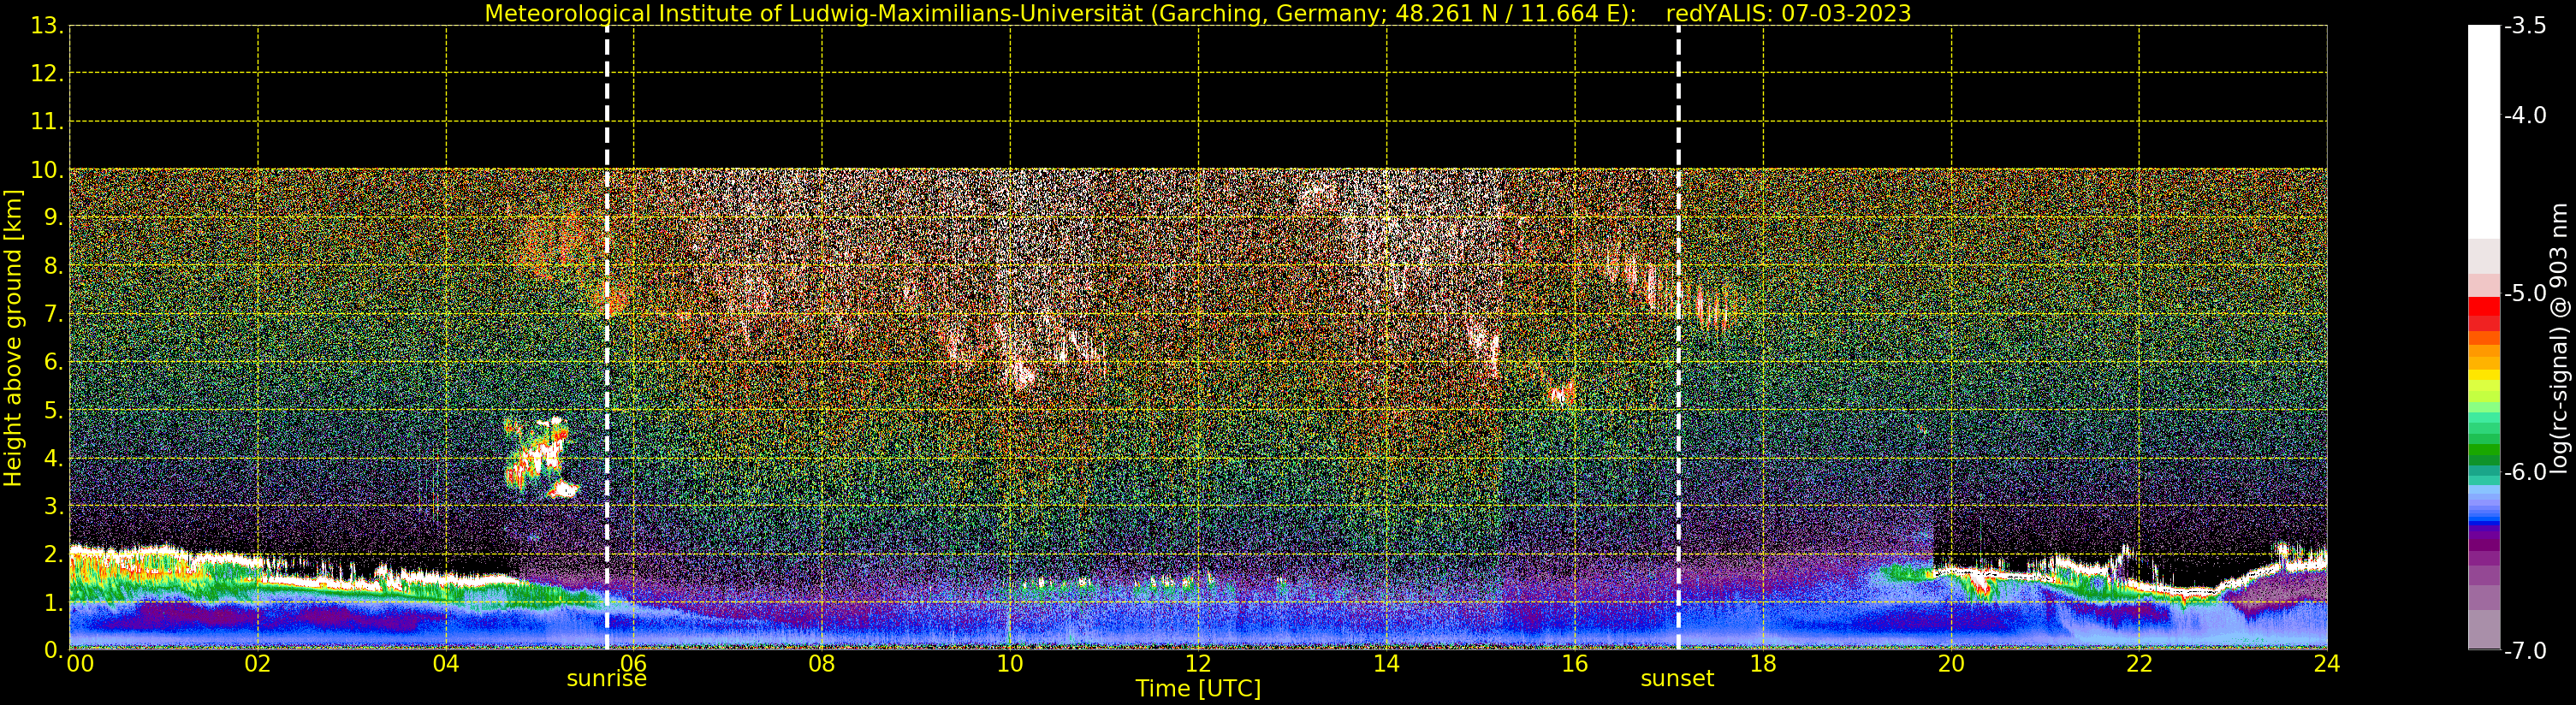The image size is (2576, 705).
Task: Click the white dashed sunset line
Action: pyautogui.click(x=1678, y=338)
